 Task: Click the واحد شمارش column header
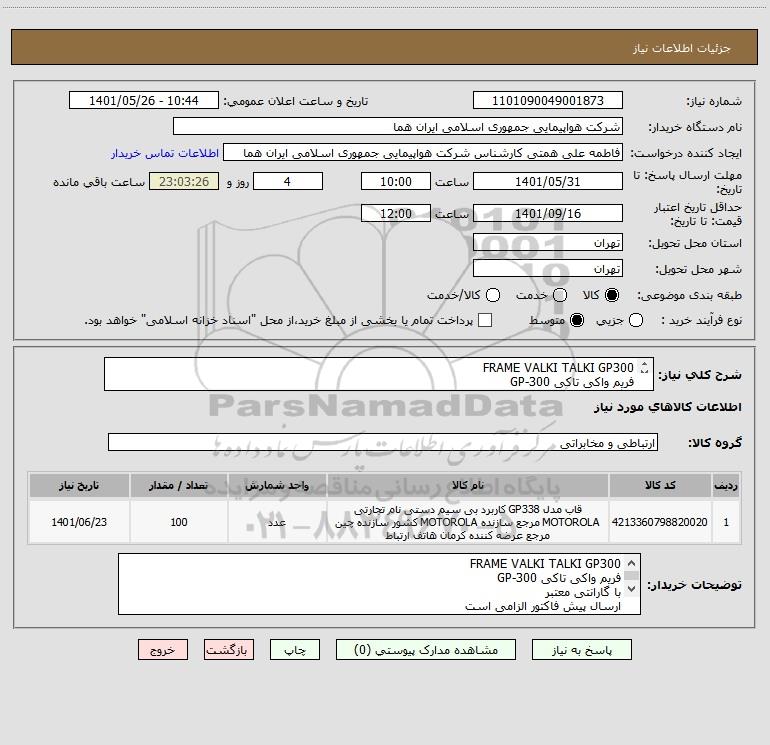277,485
